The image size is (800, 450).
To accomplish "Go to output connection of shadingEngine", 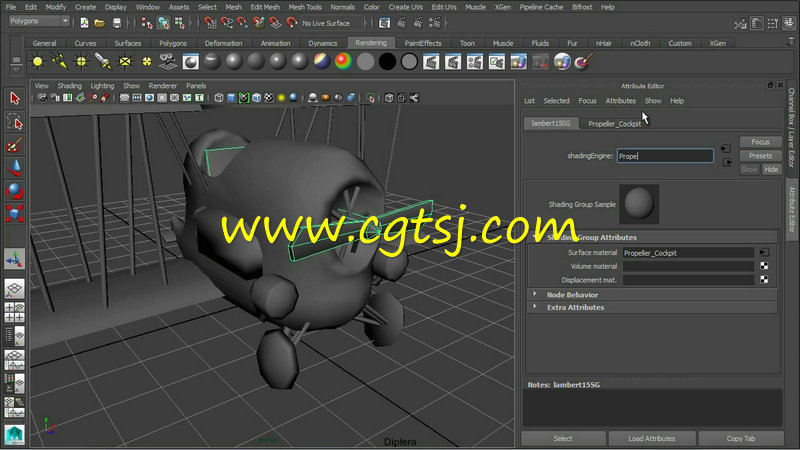I will [x=727, y=162].
